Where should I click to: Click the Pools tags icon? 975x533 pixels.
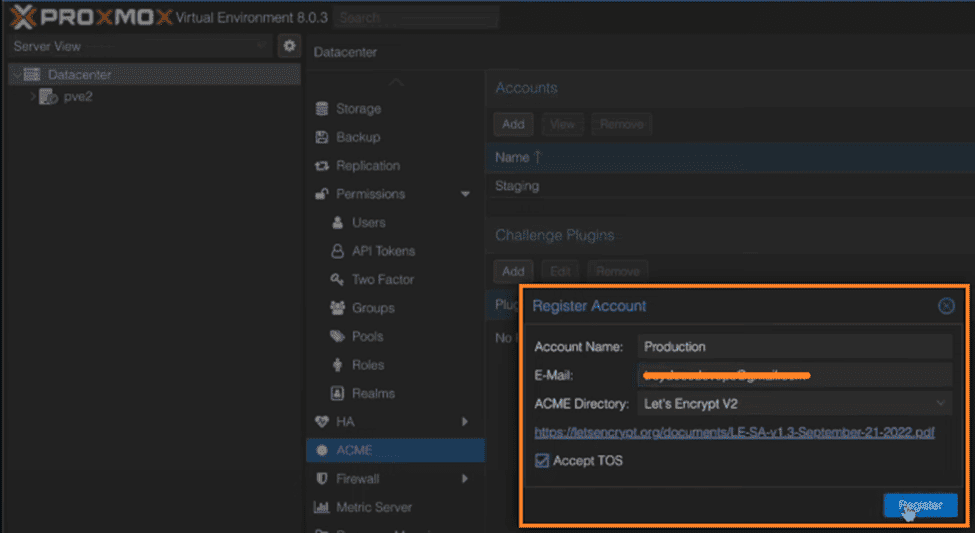(x=338, y=336)
